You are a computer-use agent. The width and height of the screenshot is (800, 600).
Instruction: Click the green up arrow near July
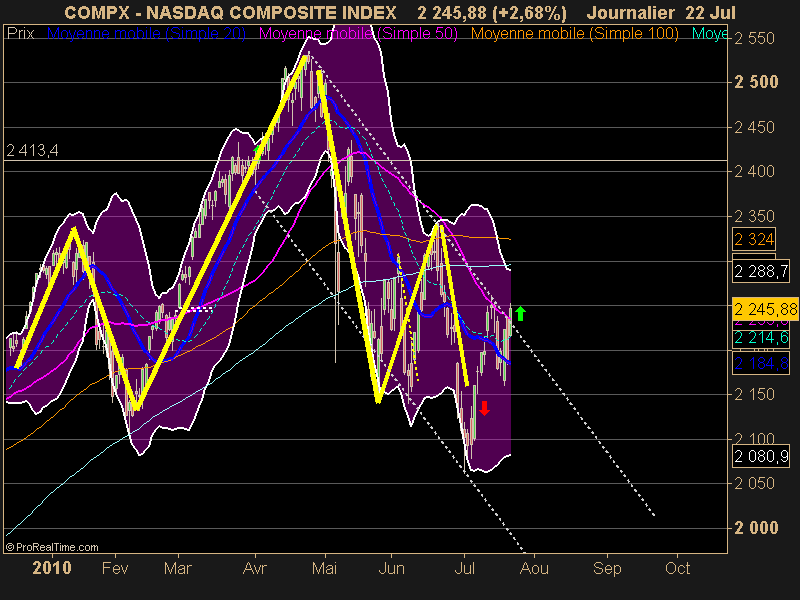(x=520, y=313)
